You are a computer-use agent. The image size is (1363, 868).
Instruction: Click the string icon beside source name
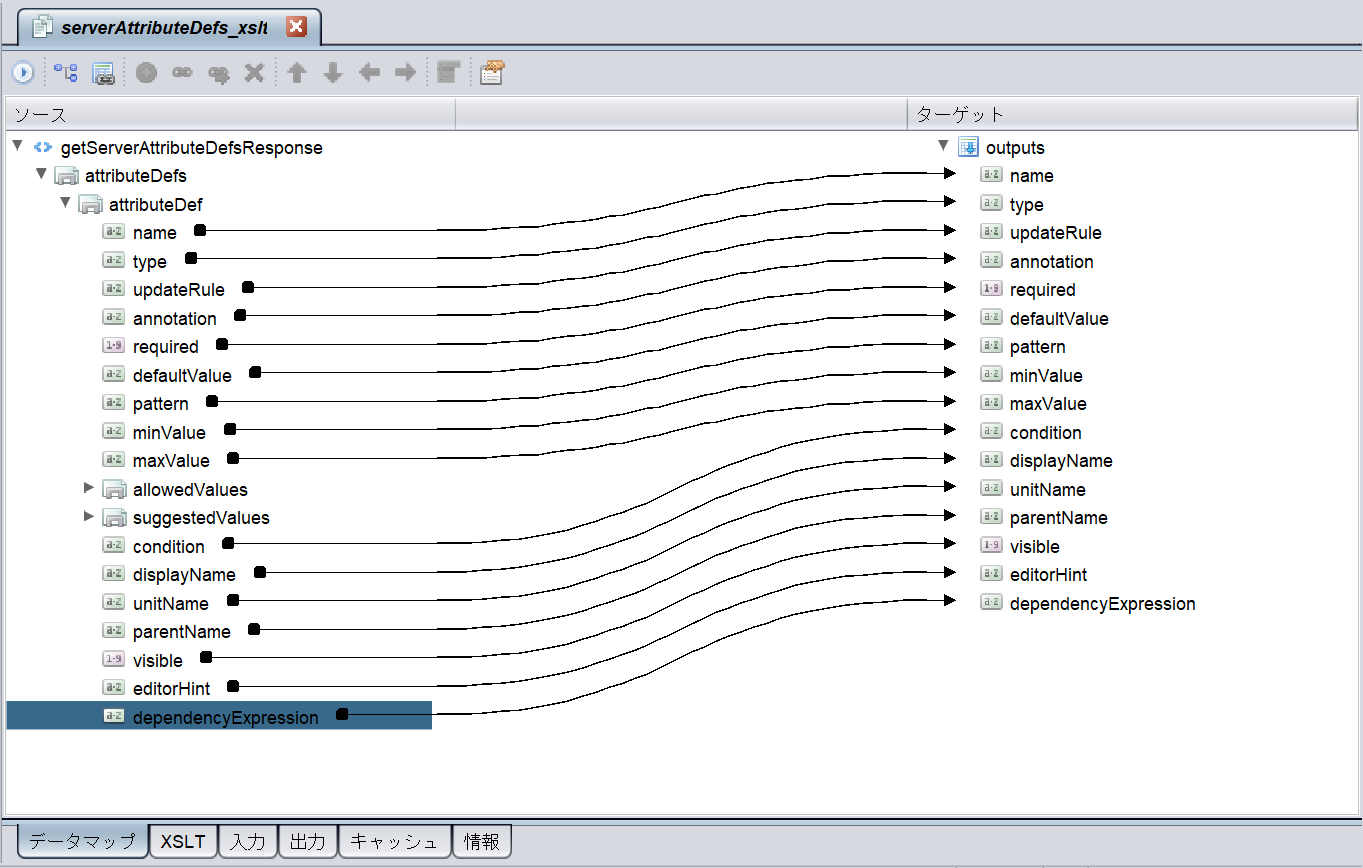(x=113, y=232)
